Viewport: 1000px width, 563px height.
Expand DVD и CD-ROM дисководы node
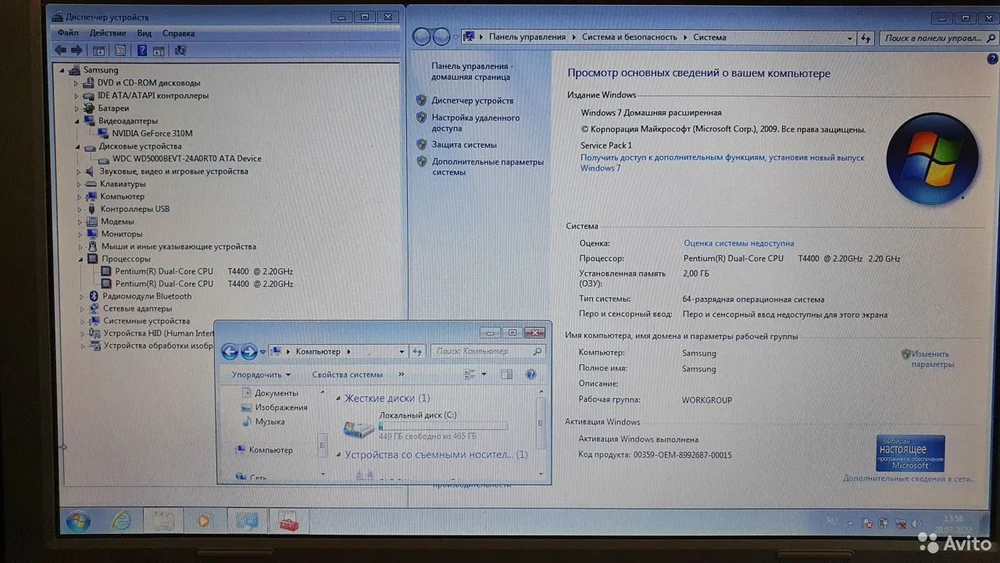pyautogui.click(x=76, y=83)
